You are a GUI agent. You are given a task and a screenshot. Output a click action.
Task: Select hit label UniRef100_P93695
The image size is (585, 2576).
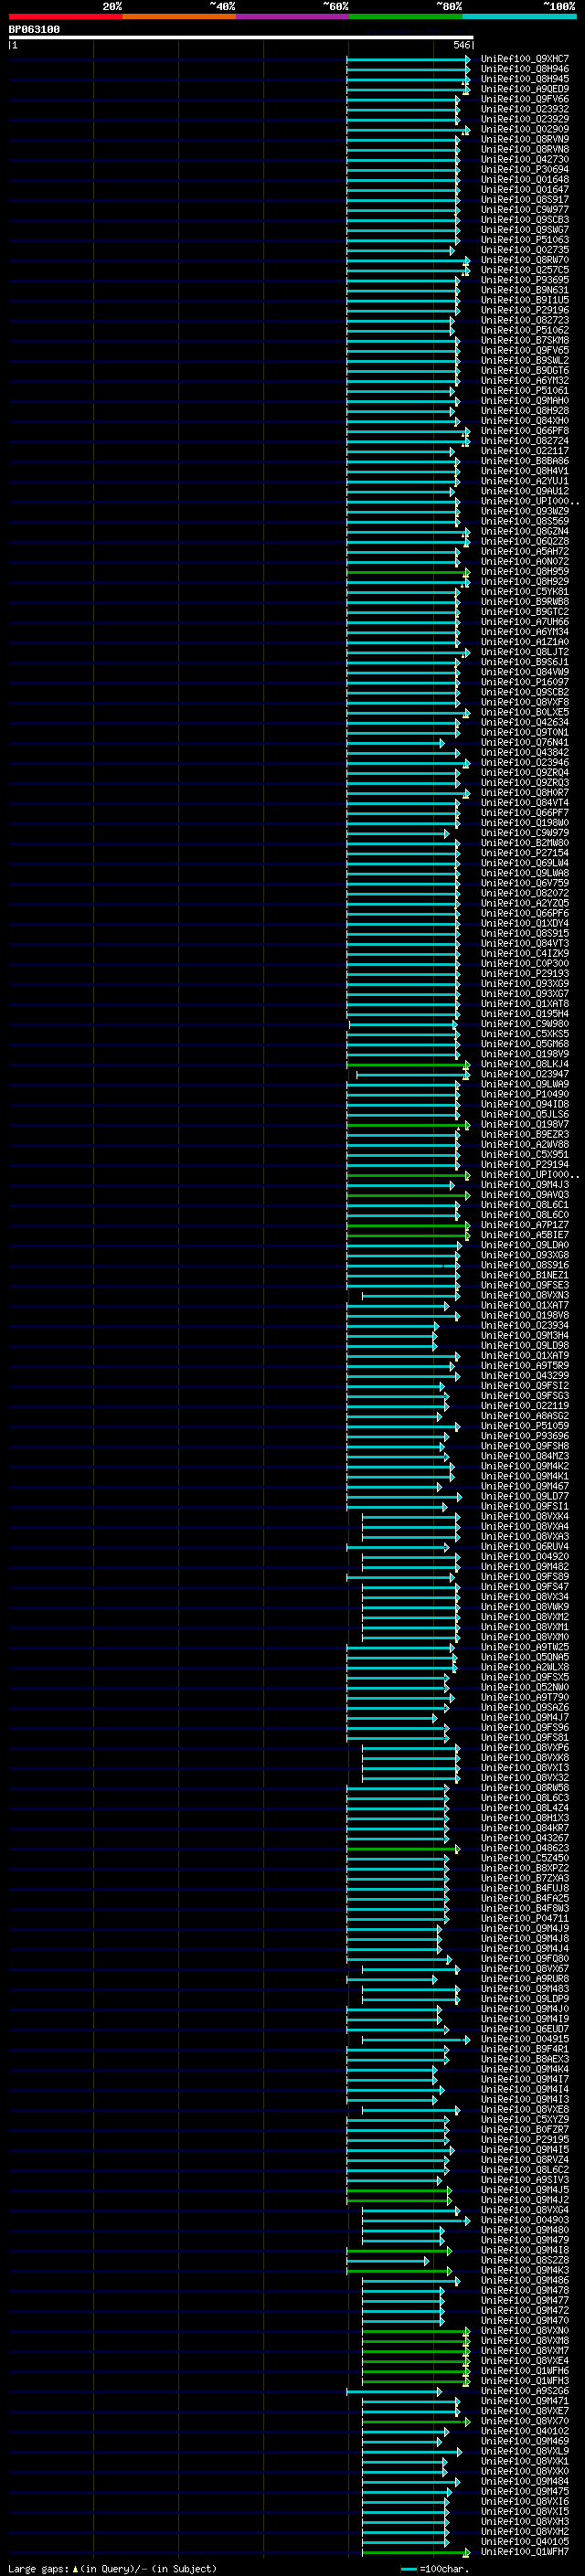coord(525,280)
